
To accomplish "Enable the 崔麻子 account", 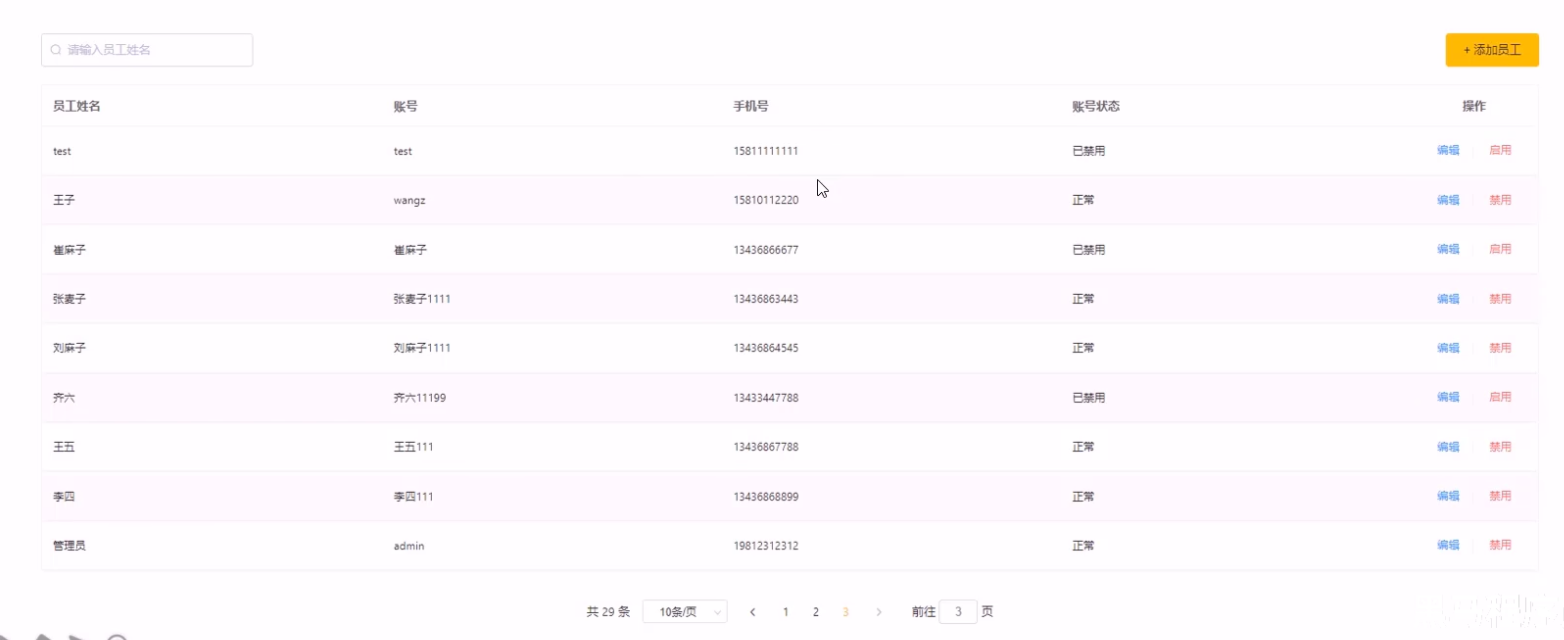I will 1500,249.
